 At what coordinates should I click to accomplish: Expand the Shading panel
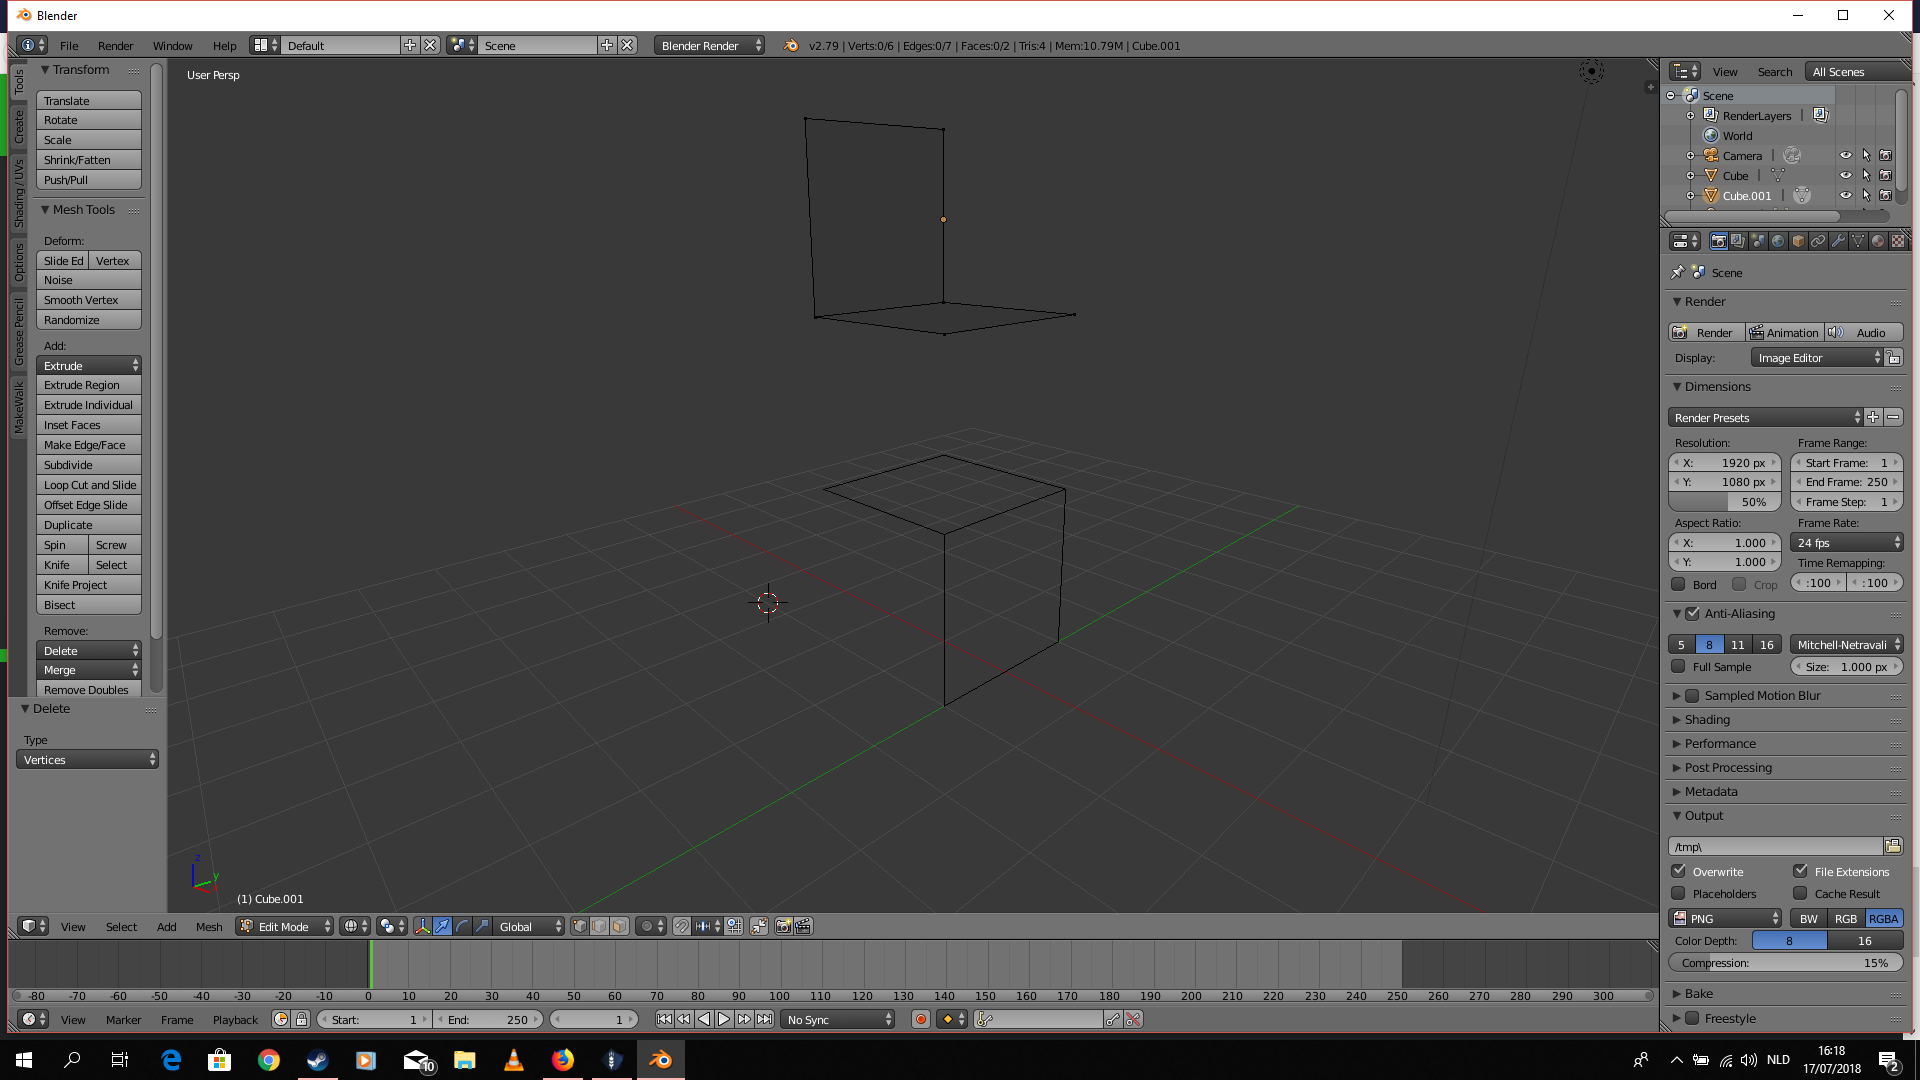[x=1706, y=719]
